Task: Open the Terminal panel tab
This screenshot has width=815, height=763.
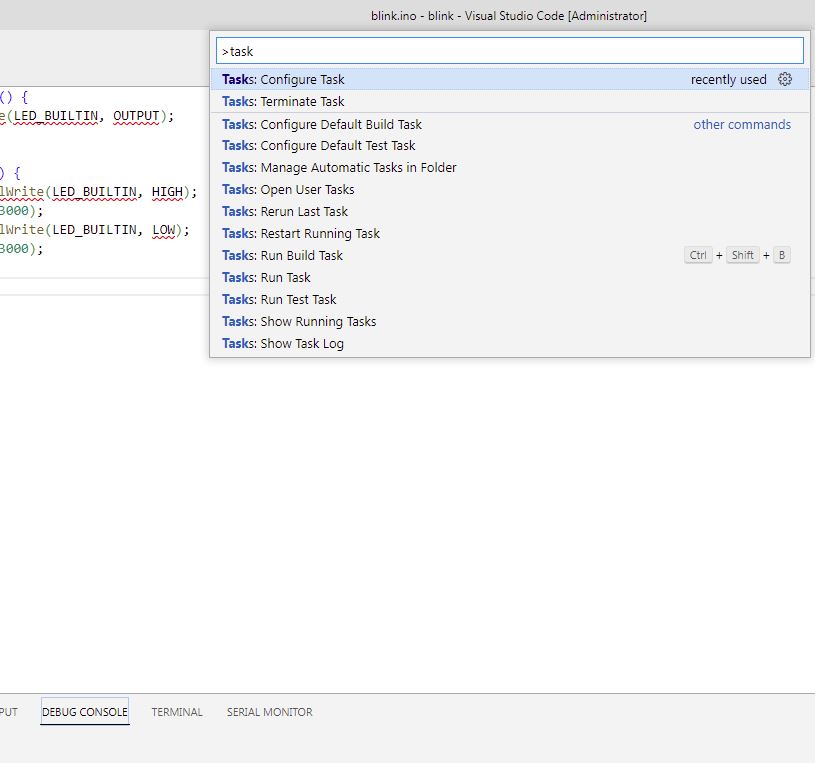Action: click(177, 712)
